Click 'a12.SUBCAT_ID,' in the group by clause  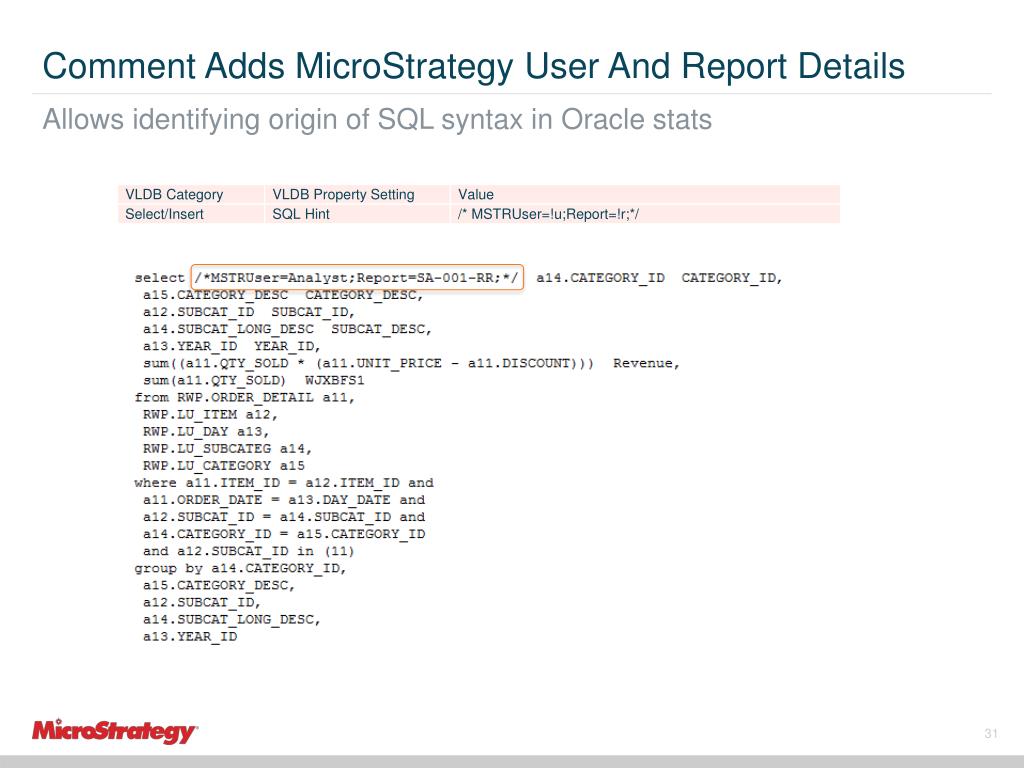pyautogui.click(x=202, y=602)
